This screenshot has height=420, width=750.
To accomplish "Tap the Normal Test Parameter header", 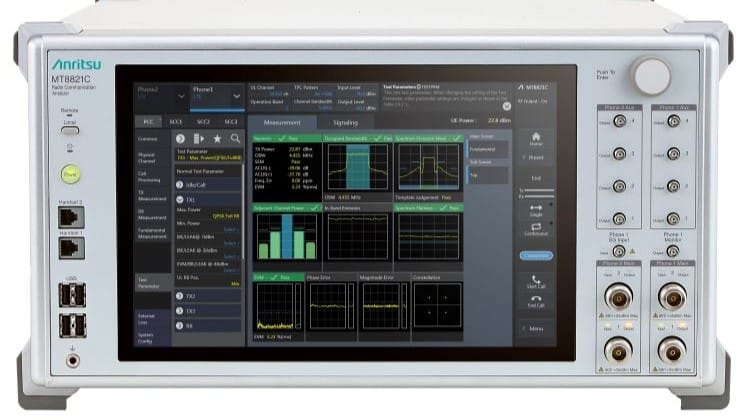I will point(208,171).
